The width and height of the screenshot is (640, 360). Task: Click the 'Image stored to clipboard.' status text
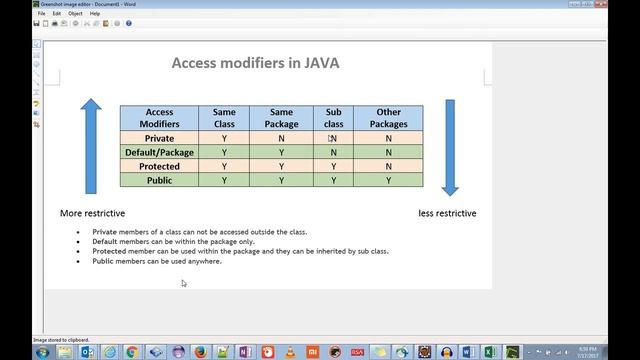point(61,340)
